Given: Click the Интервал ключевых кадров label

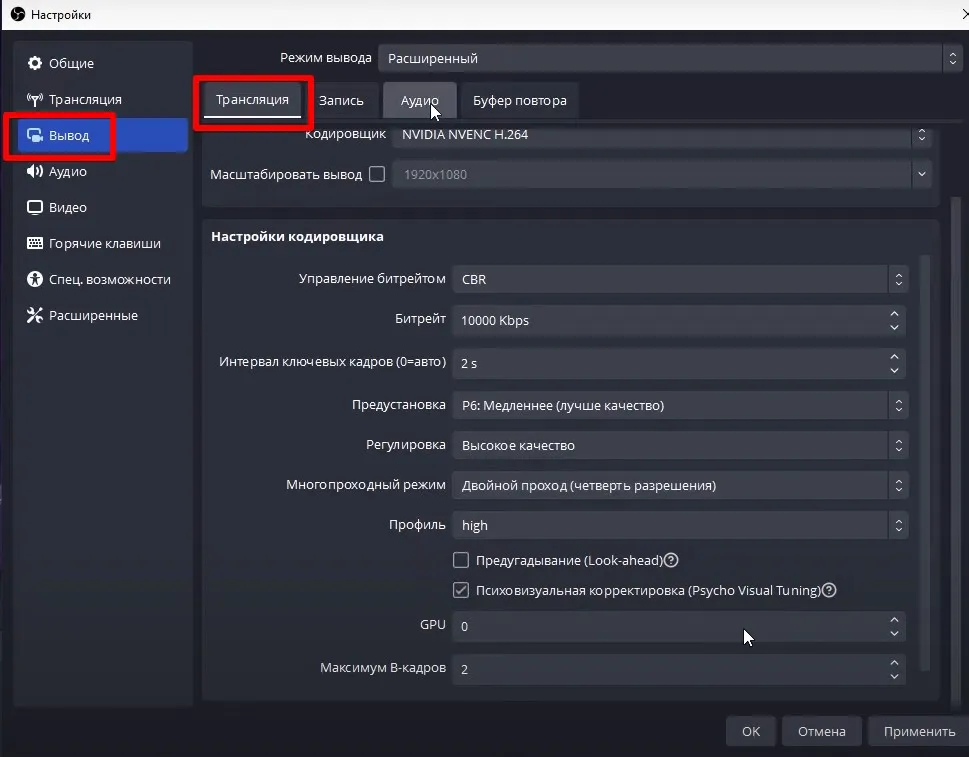Looking at the screenshot, I should (x=332, y=362).
